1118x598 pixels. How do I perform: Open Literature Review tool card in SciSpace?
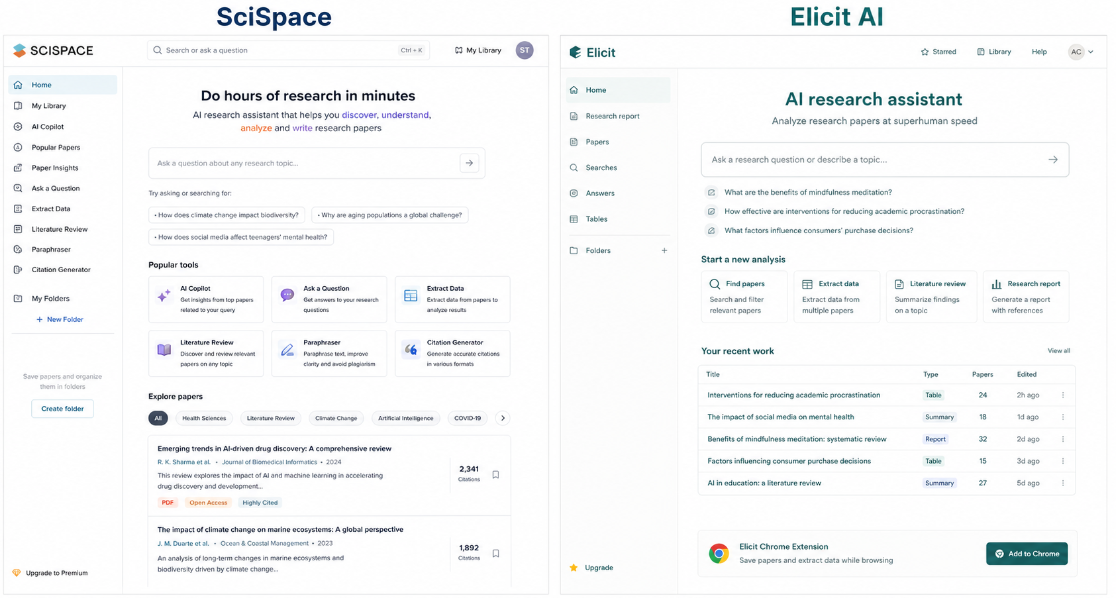pos(206,354)
